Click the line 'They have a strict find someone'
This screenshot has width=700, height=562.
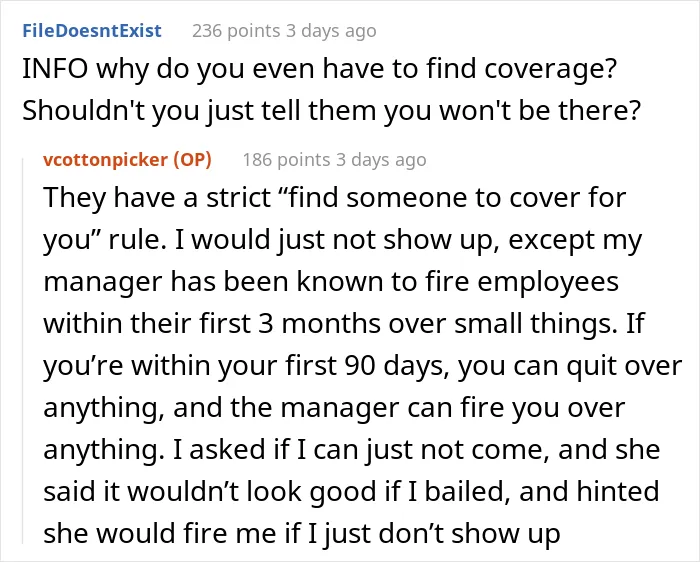335,197
